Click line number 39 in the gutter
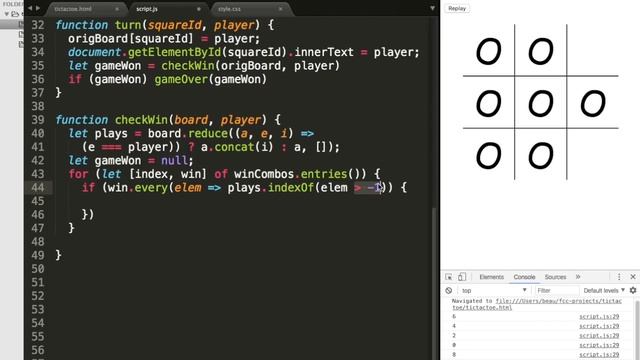640x360 pixels. point(38,120)
